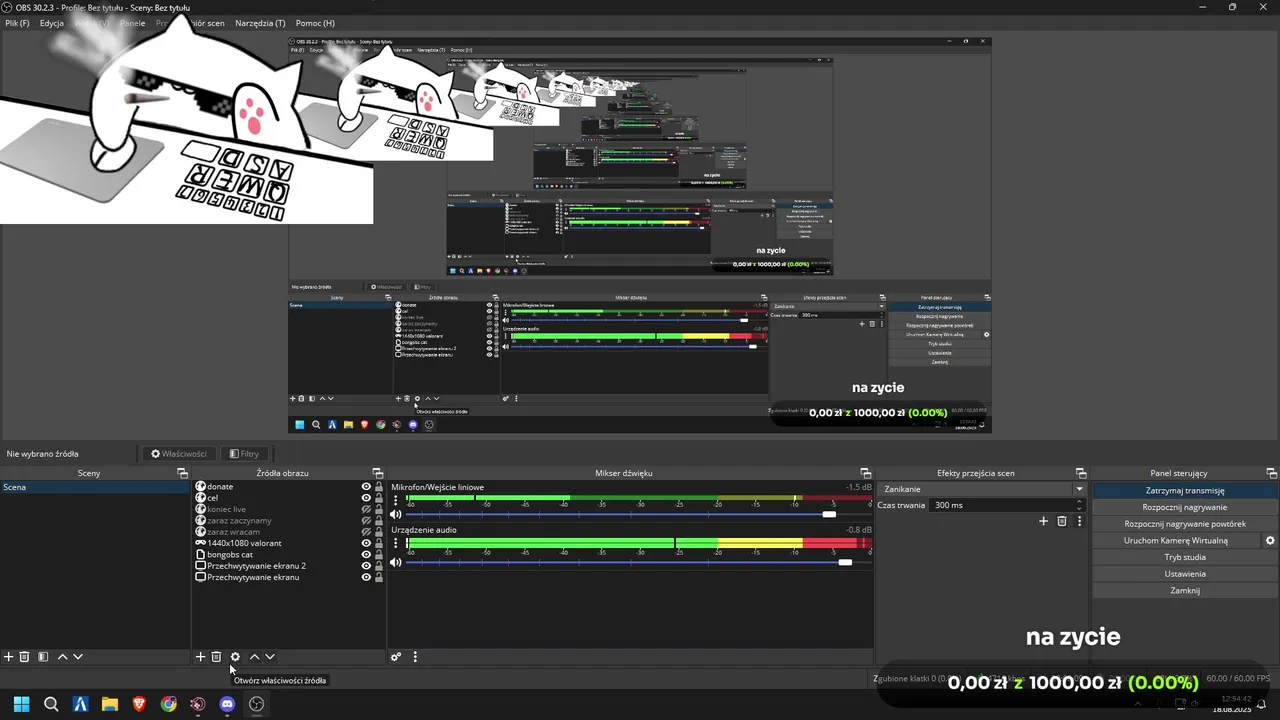Viewport: 1280px width, 720px height.
Task: Toggle lock on Przechwytywanie ekranu 2
Action: pos(379,566)
